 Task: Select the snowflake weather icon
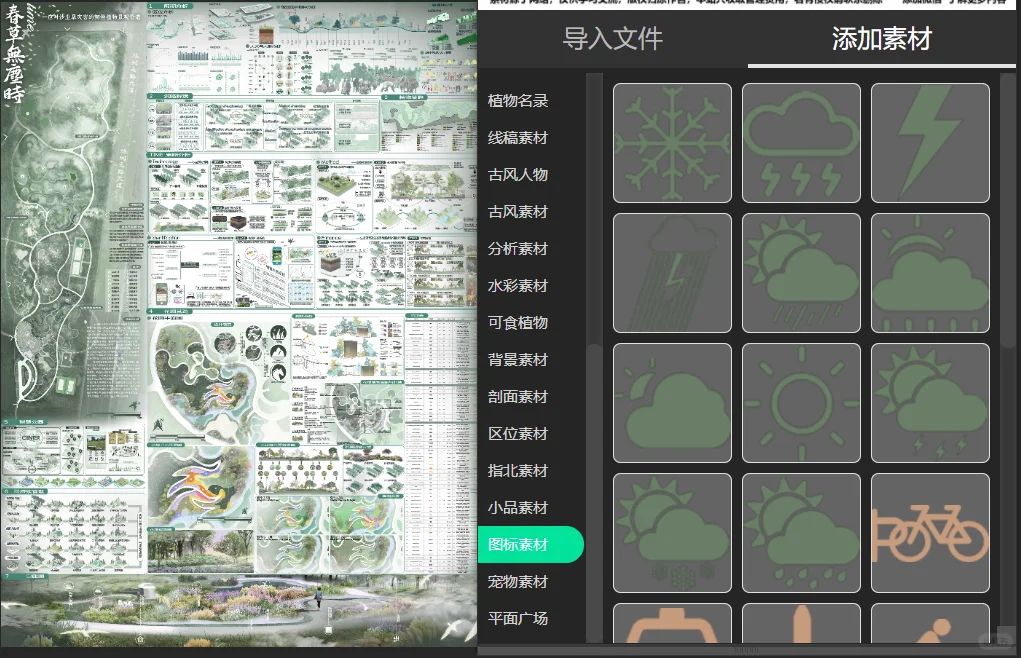672,142
